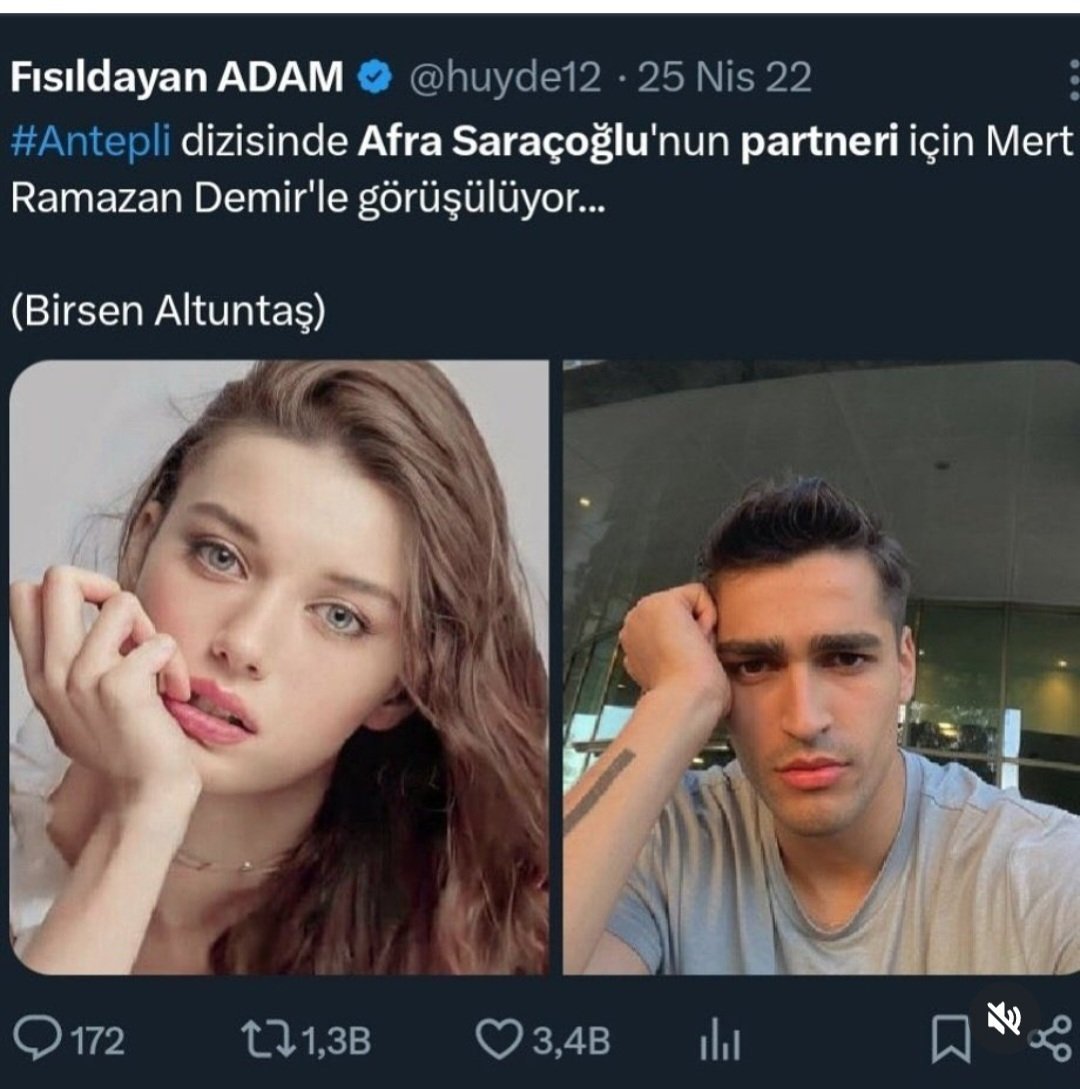Viewport: 1080px width, 1089px height.
Task: Open the right selfie photo of the man
Action: (x=821, y=667)
